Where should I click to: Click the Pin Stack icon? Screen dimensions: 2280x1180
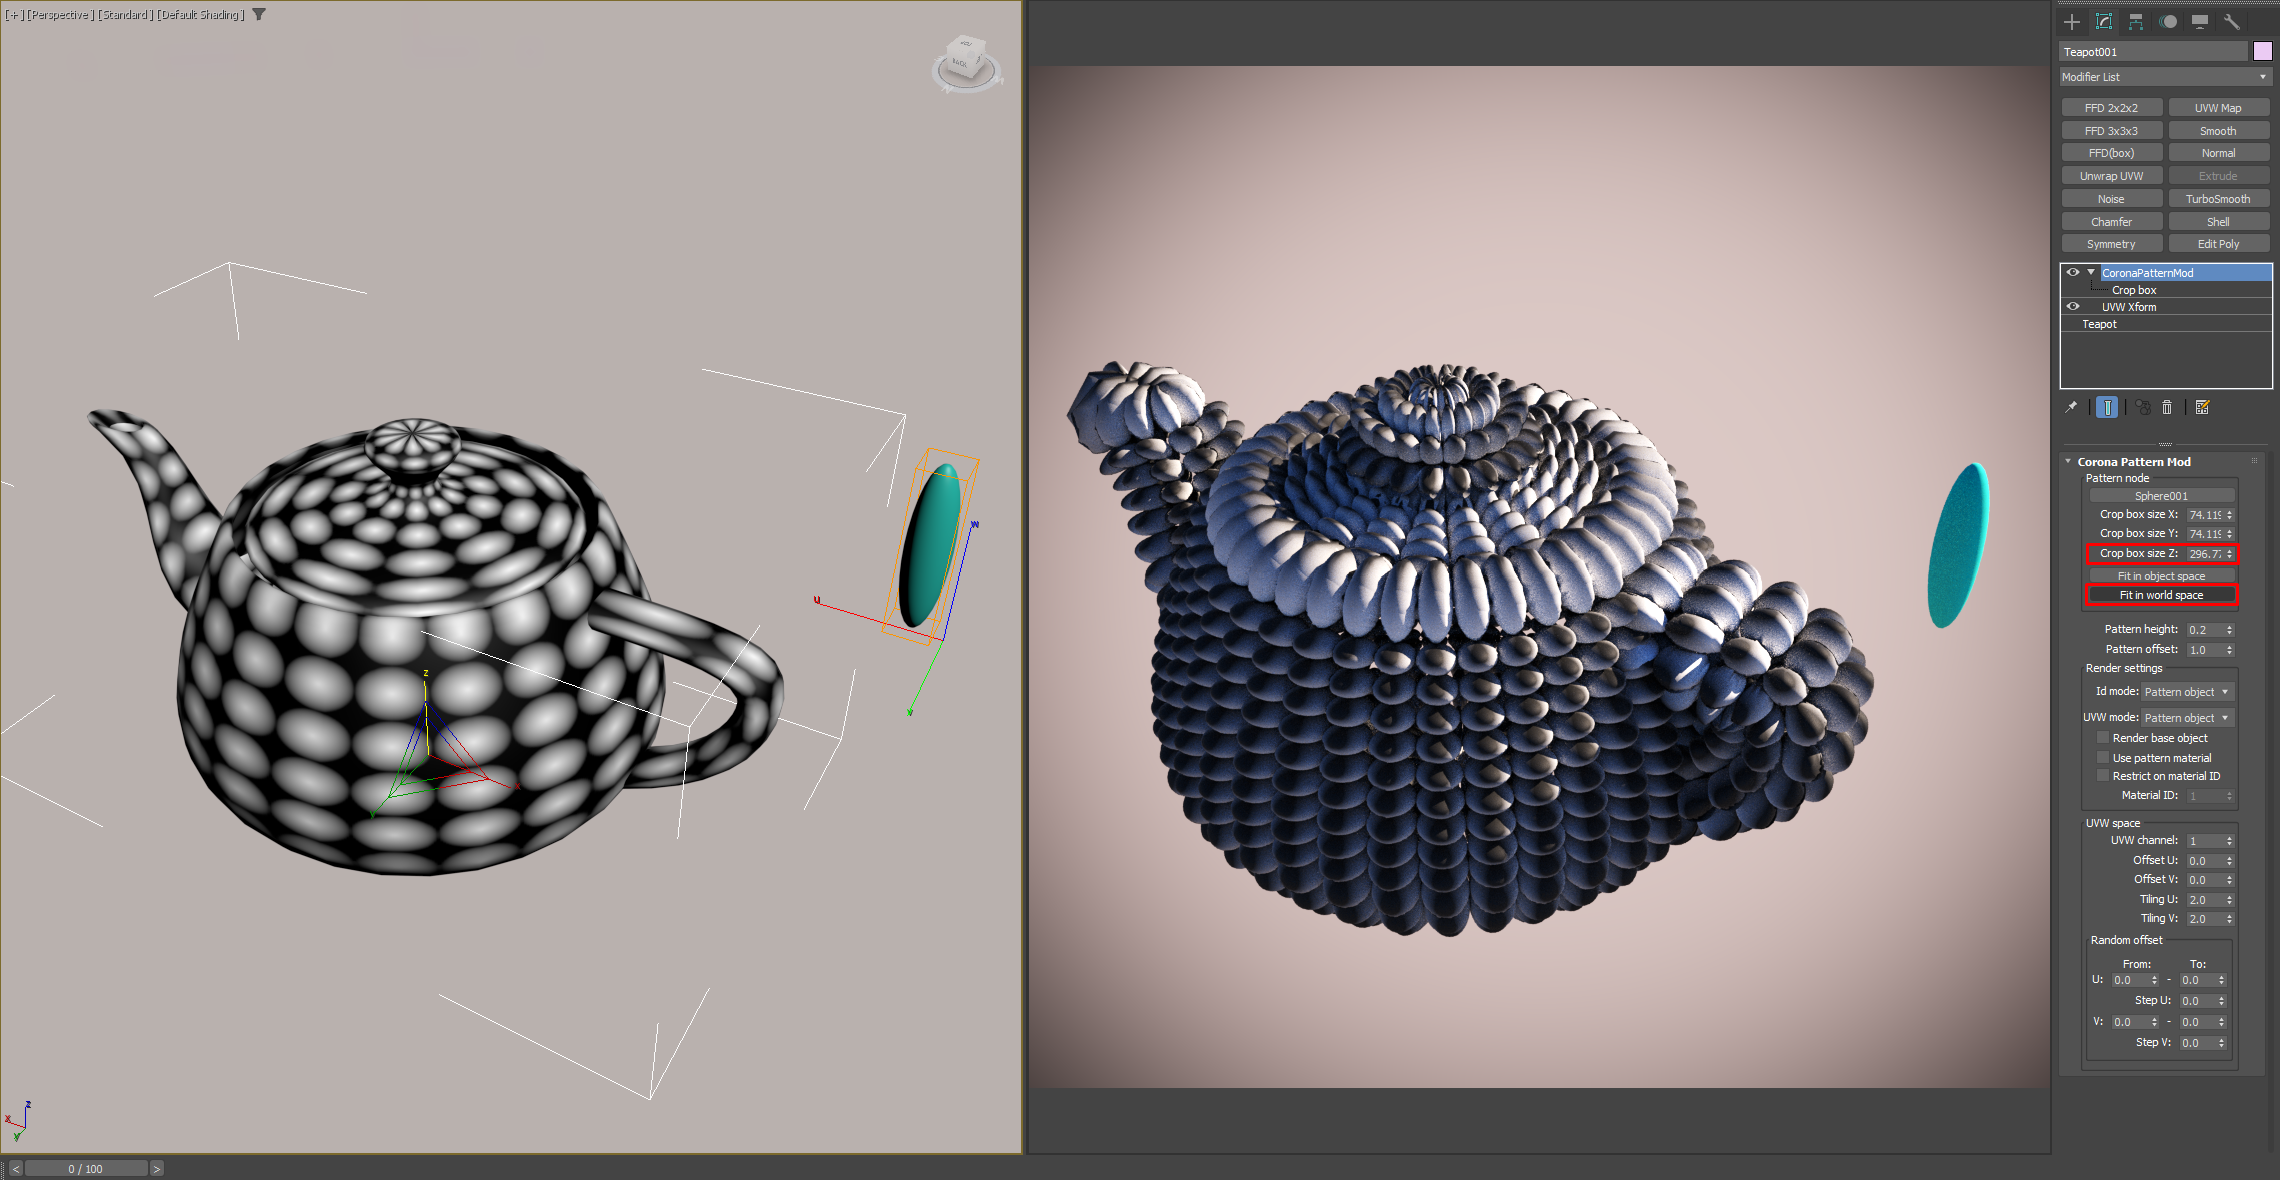[x=2071, y=407]
